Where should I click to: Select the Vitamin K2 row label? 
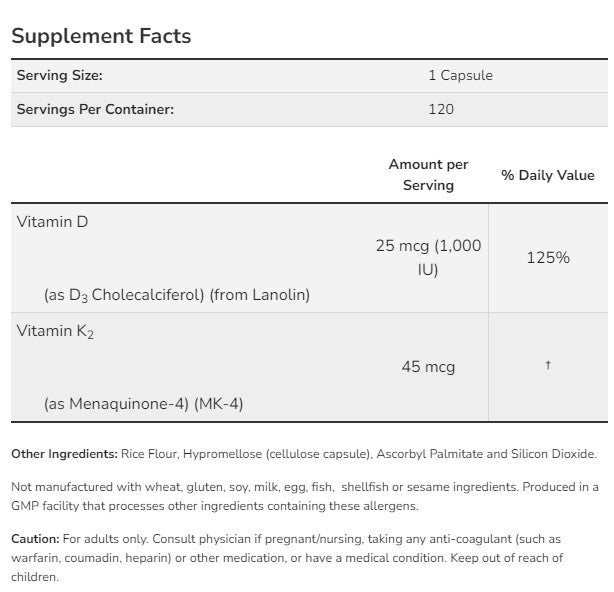pos(55,330)
